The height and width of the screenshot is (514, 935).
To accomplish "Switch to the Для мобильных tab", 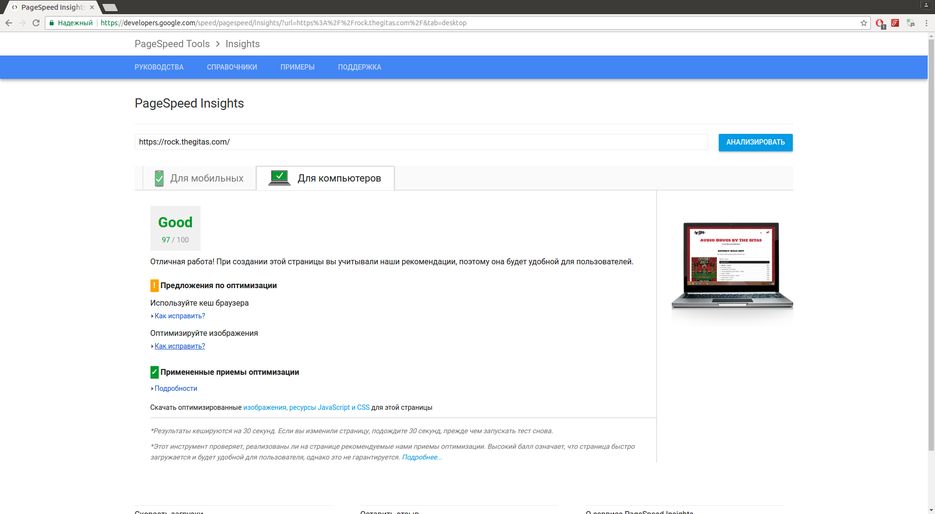I will coord(199,178).
